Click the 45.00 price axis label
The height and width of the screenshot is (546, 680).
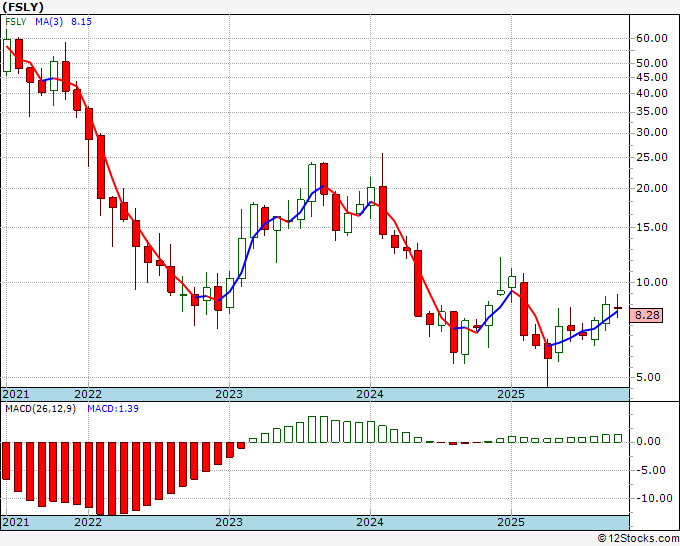click(651, 77)
